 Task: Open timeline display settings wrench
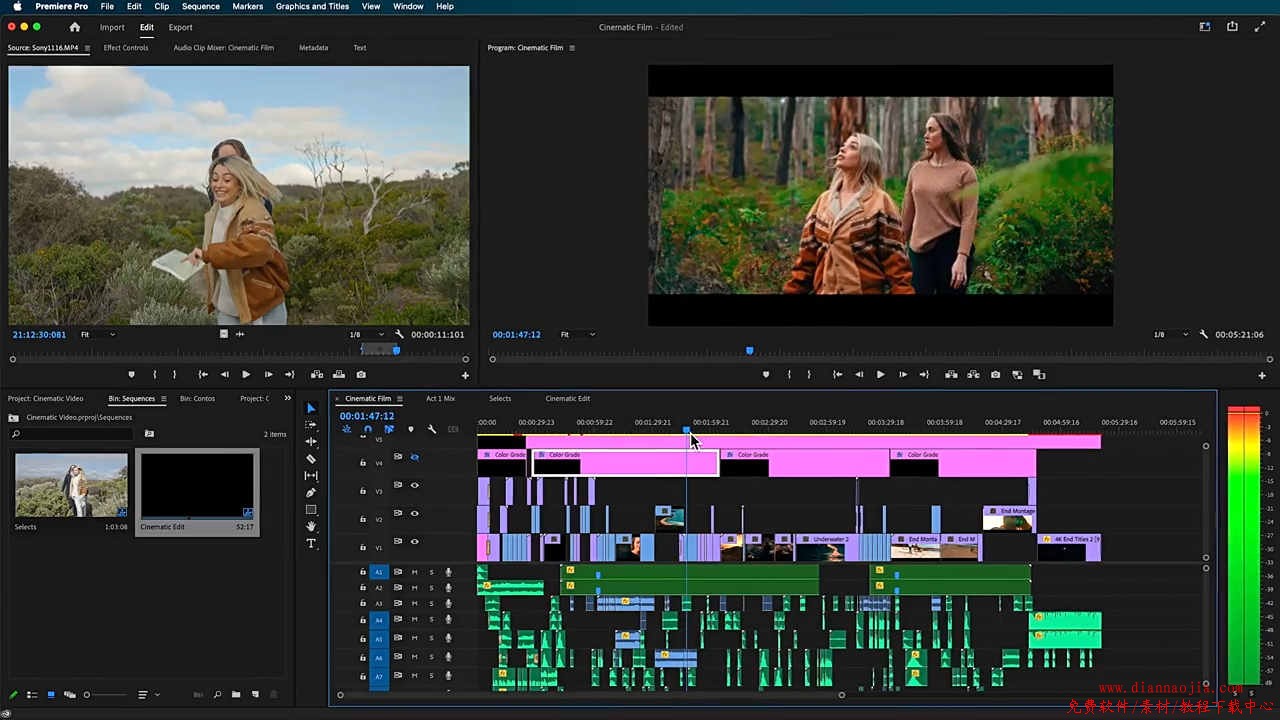pyautogui.click(x=432, y=429)
